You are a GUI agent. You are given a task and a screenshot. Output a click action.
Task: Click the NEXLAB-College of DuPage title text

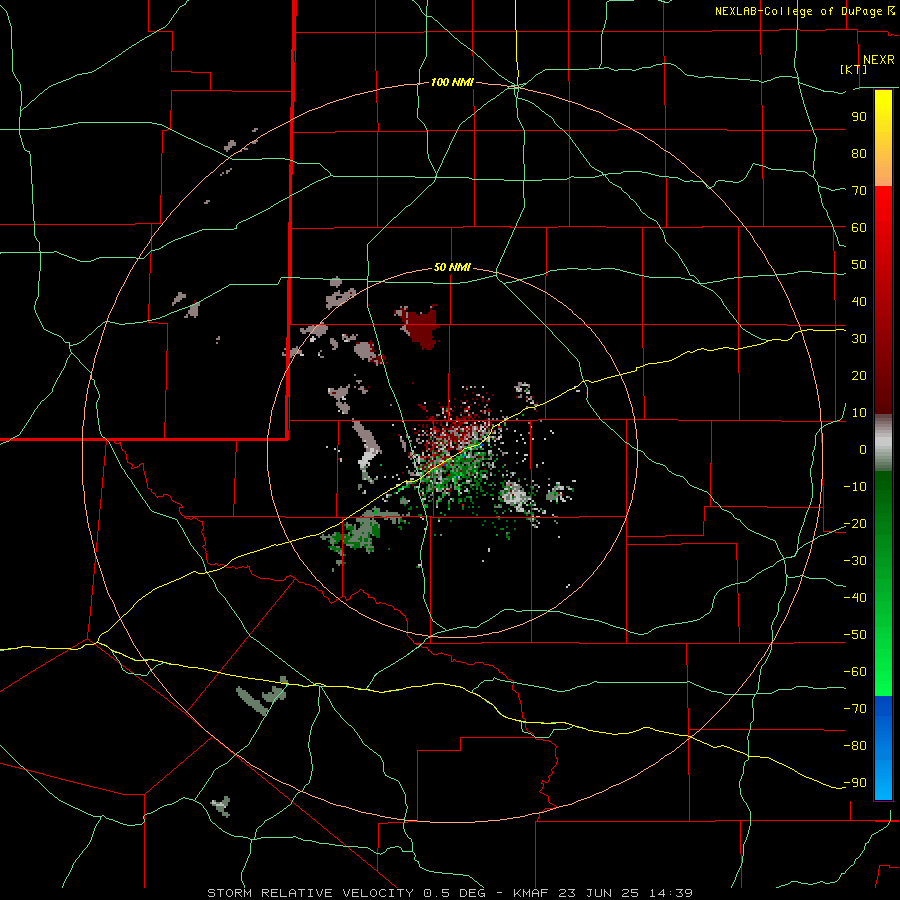(798, 11)
